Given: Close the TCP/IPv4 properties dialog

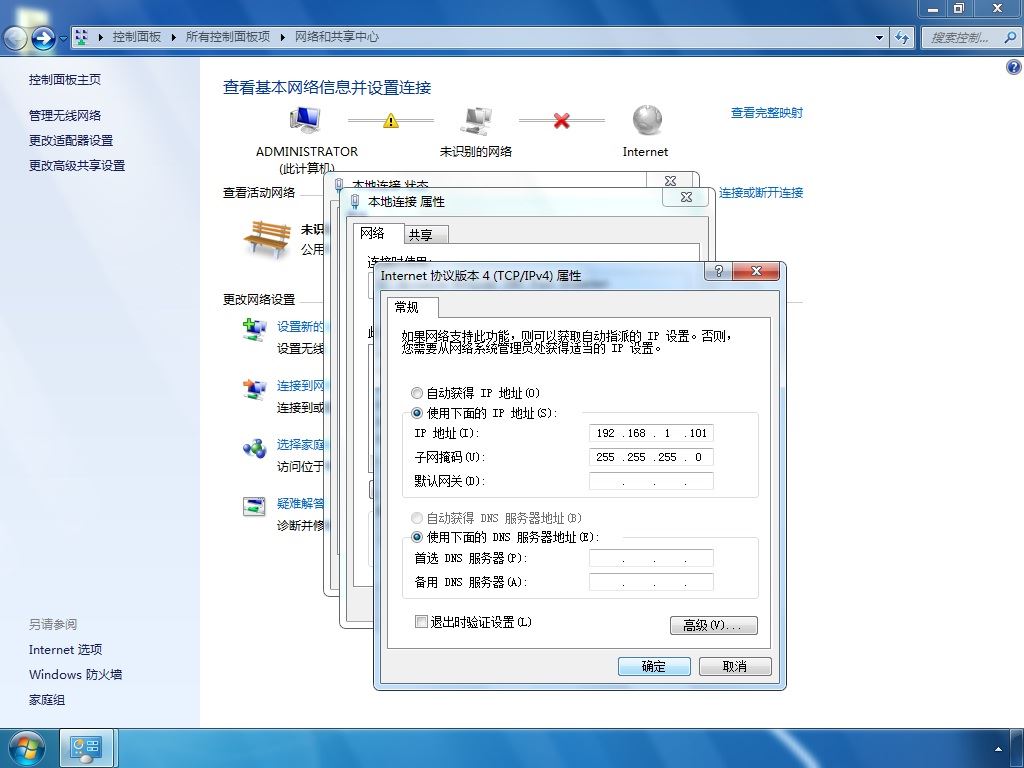Looking at the screenshot, I should 756,270.
